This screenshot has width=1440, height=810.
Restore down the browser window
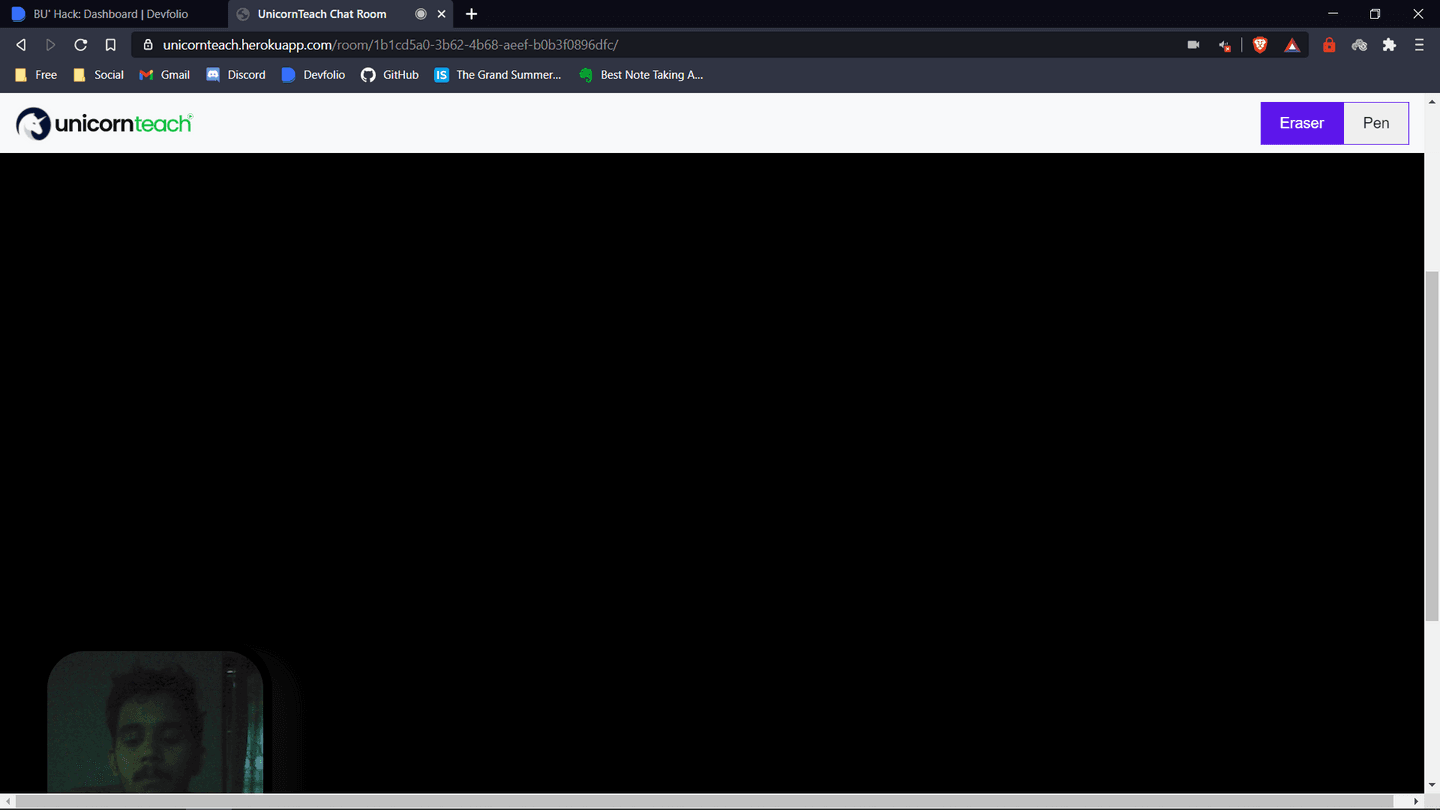point(1375,14)
